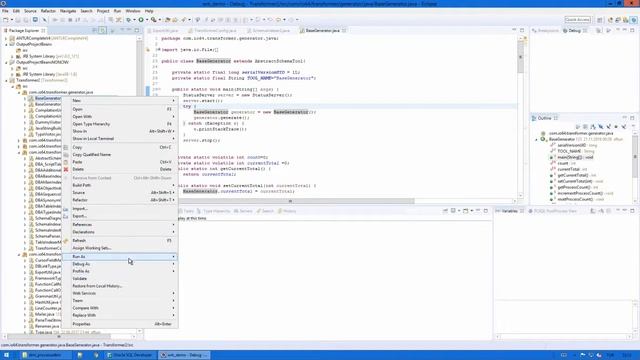Select Copy Qualified Name entry
This screenshot has width=640, height=360.
tap(120, 155)
